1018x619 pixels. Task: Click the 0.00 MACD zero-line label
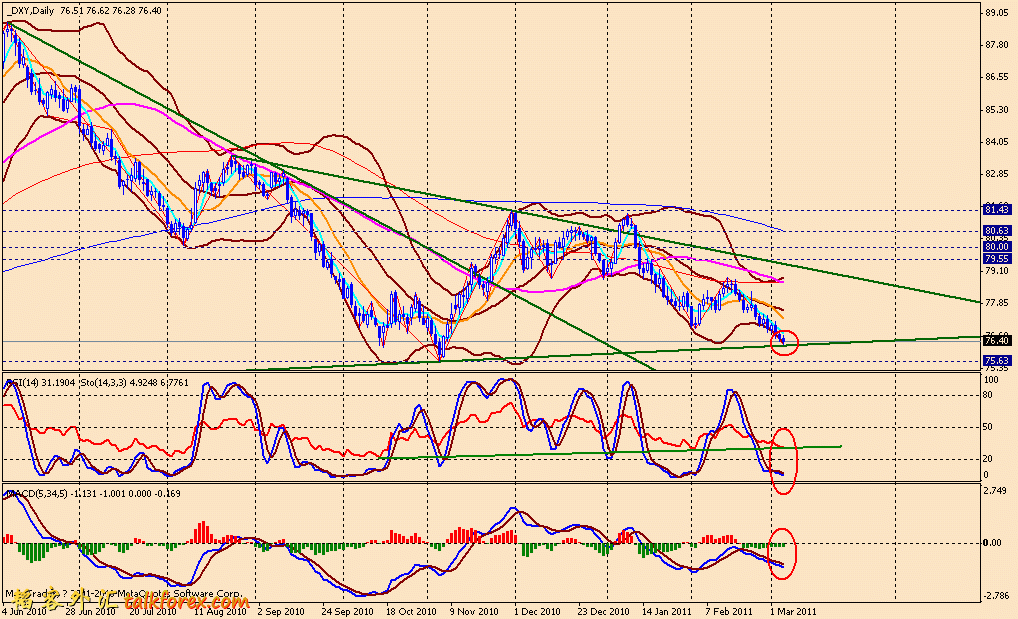coord(993,543)
